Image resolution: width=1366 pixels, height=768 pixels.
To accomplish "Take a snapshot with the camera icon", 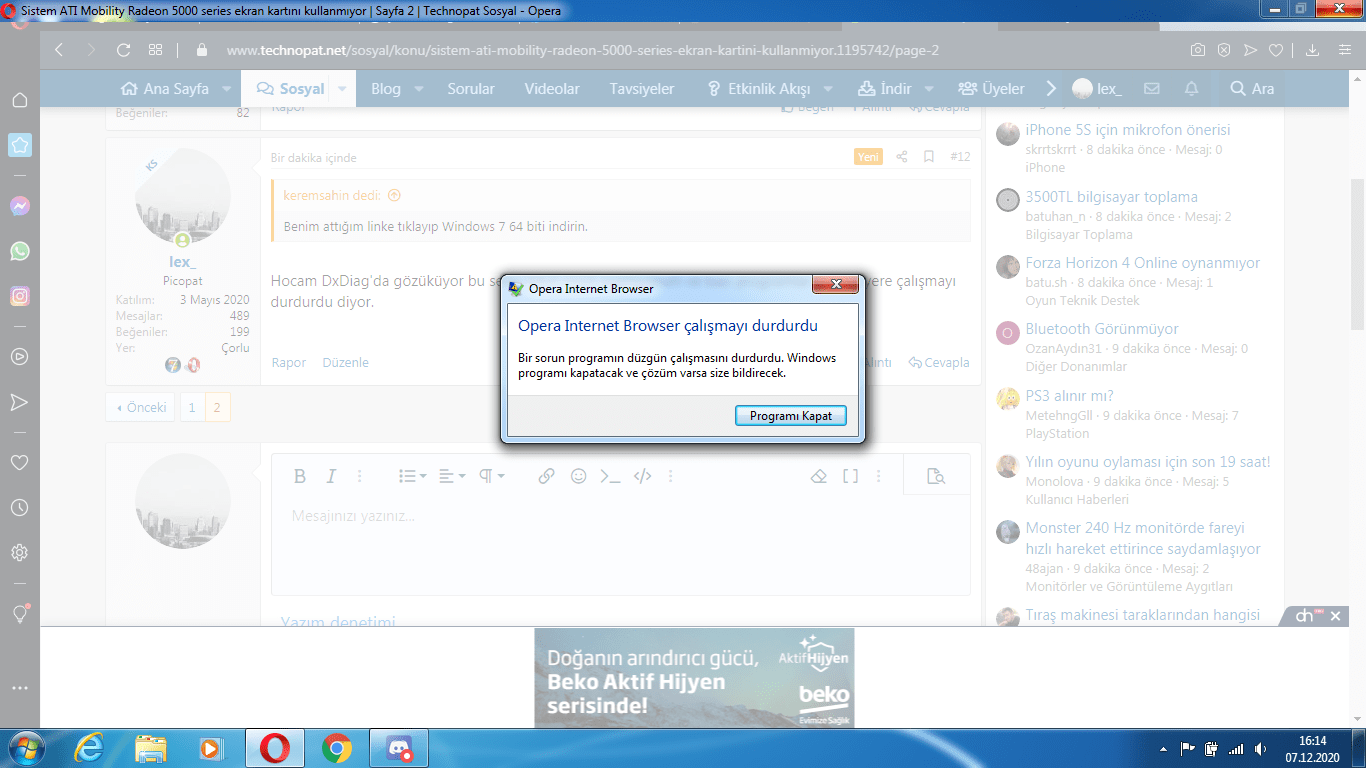I will pyautogui.click(x=1198, y=50).
